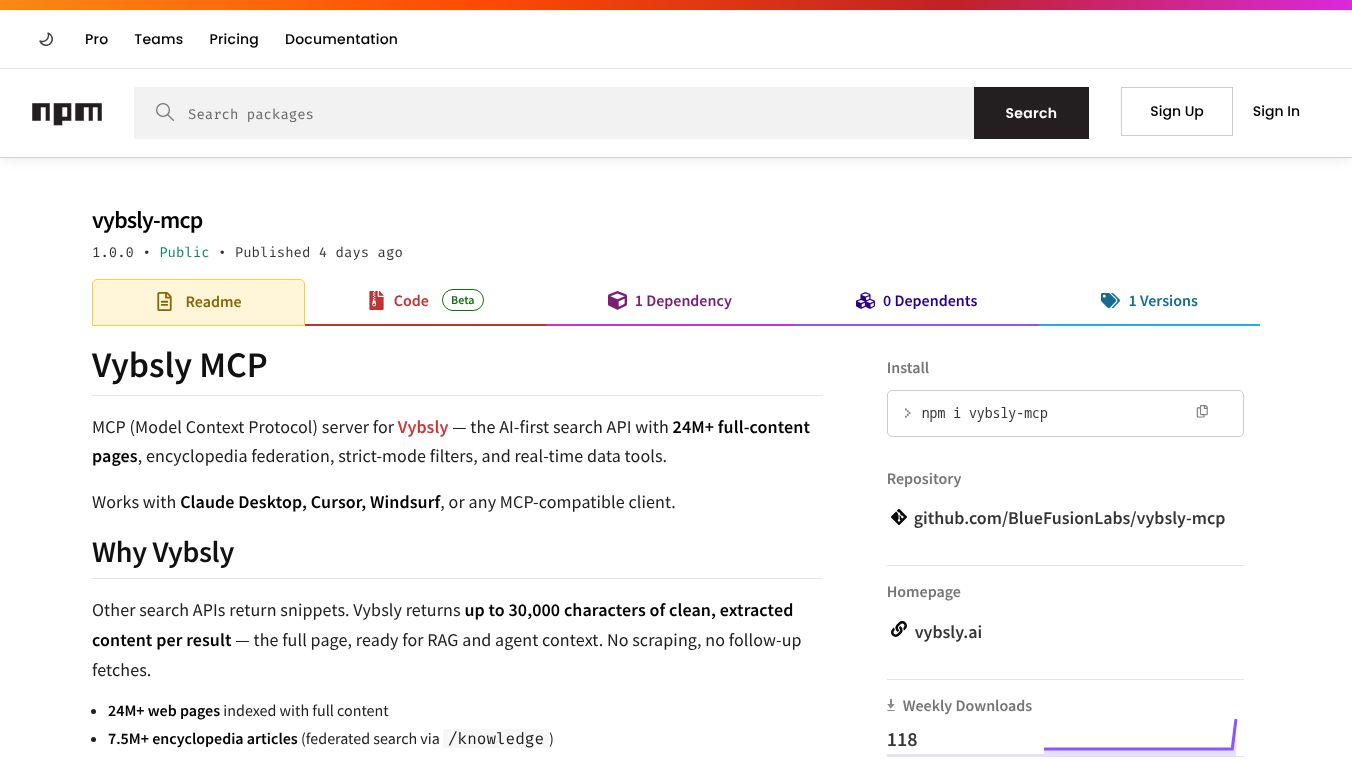Click the weekly downloads count 118
This screenshot has width=1352, height=760.
[902, 740]
